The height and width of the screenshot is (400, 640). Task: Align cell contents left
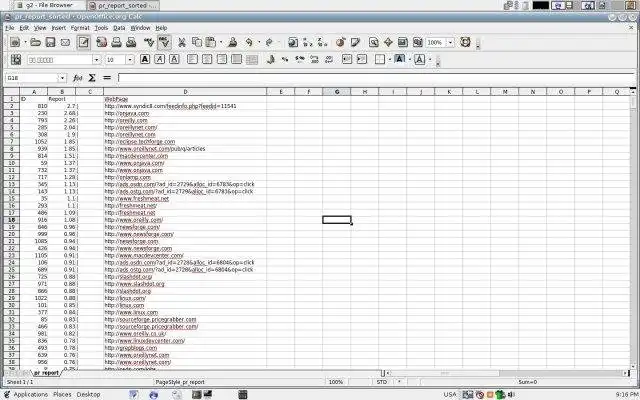[x=192, y=60]
